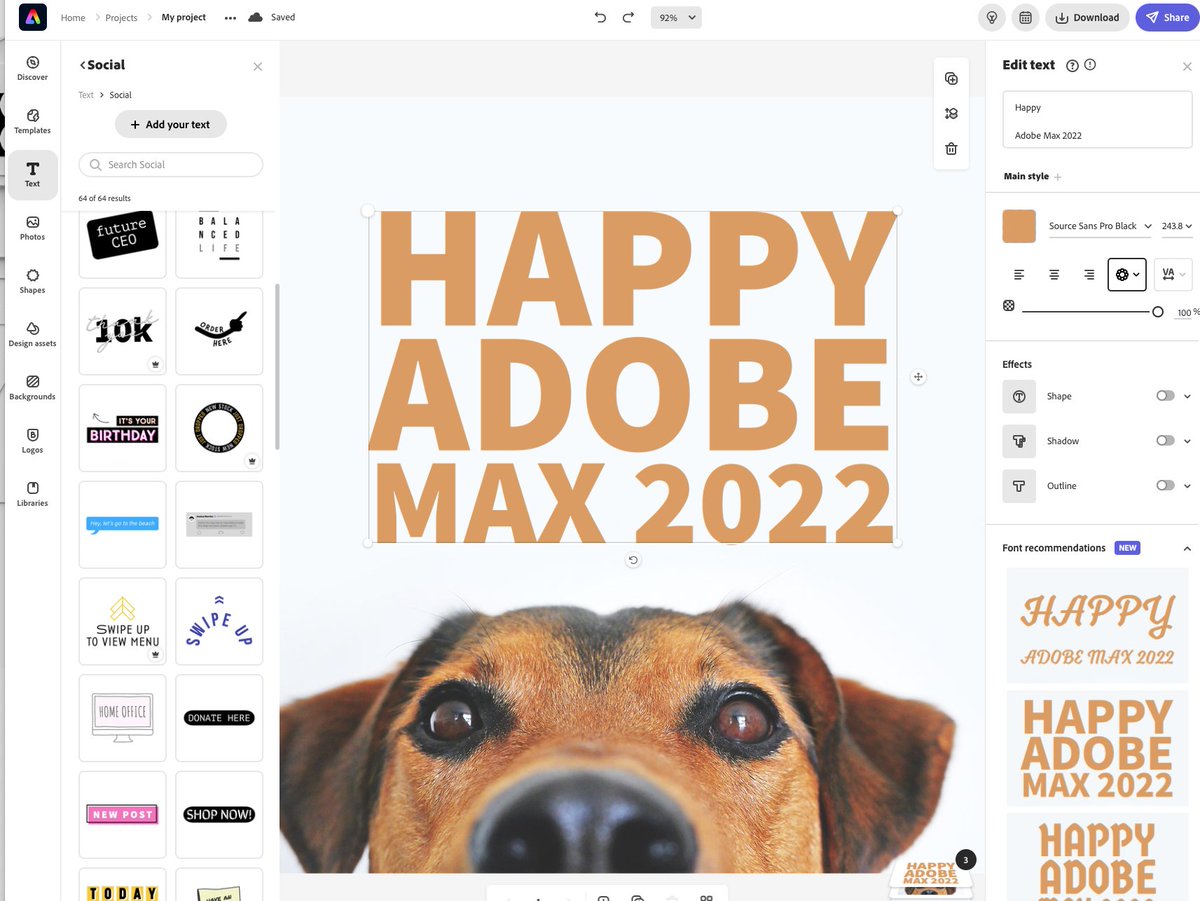Image resolution: width=1200 pixels, height=901 pixels.
Task: Click the Search Social input field
Action: (x=171, y=165)
